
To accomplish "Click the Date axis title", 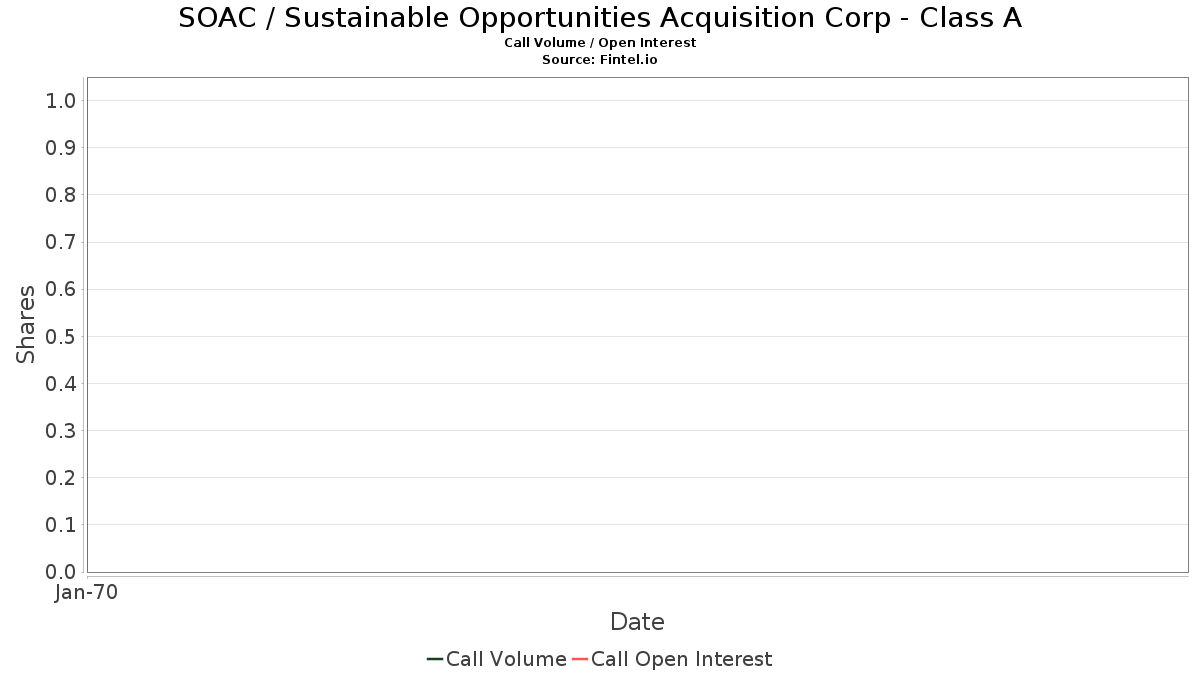I will [637, 622].
